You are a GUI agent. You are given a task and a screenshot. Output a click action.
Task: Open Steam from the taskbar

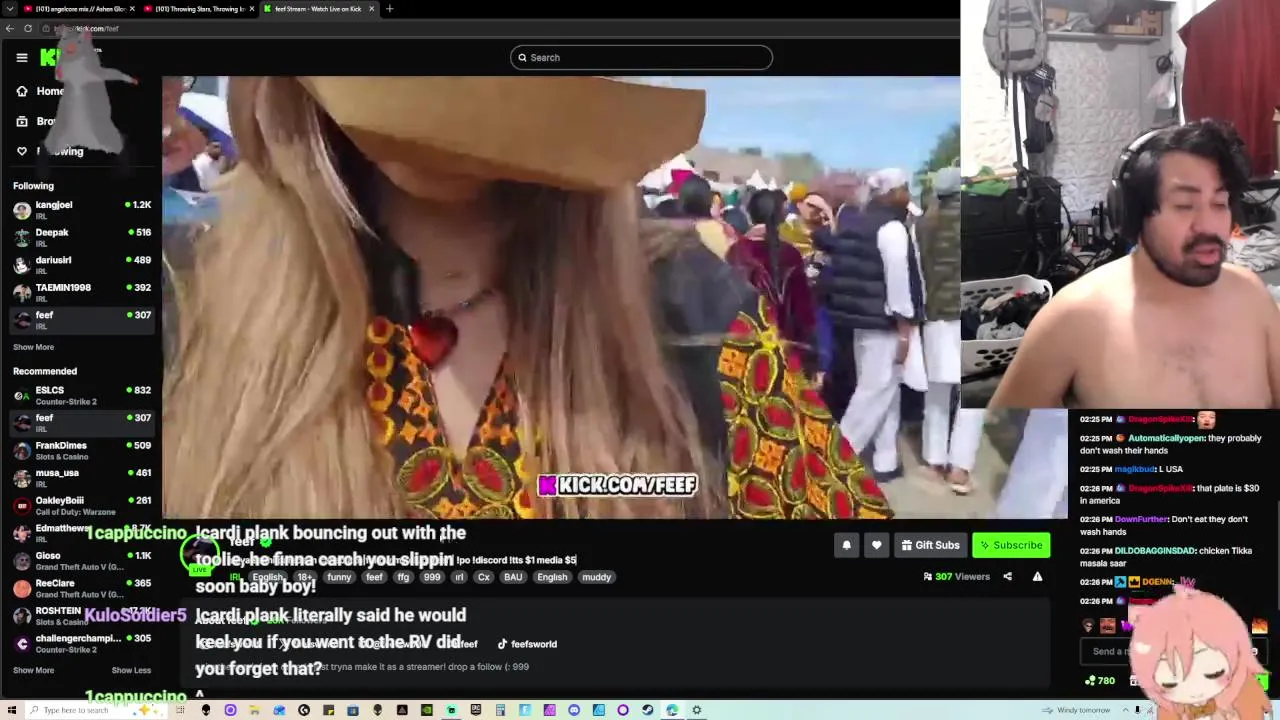click(647, 710)
